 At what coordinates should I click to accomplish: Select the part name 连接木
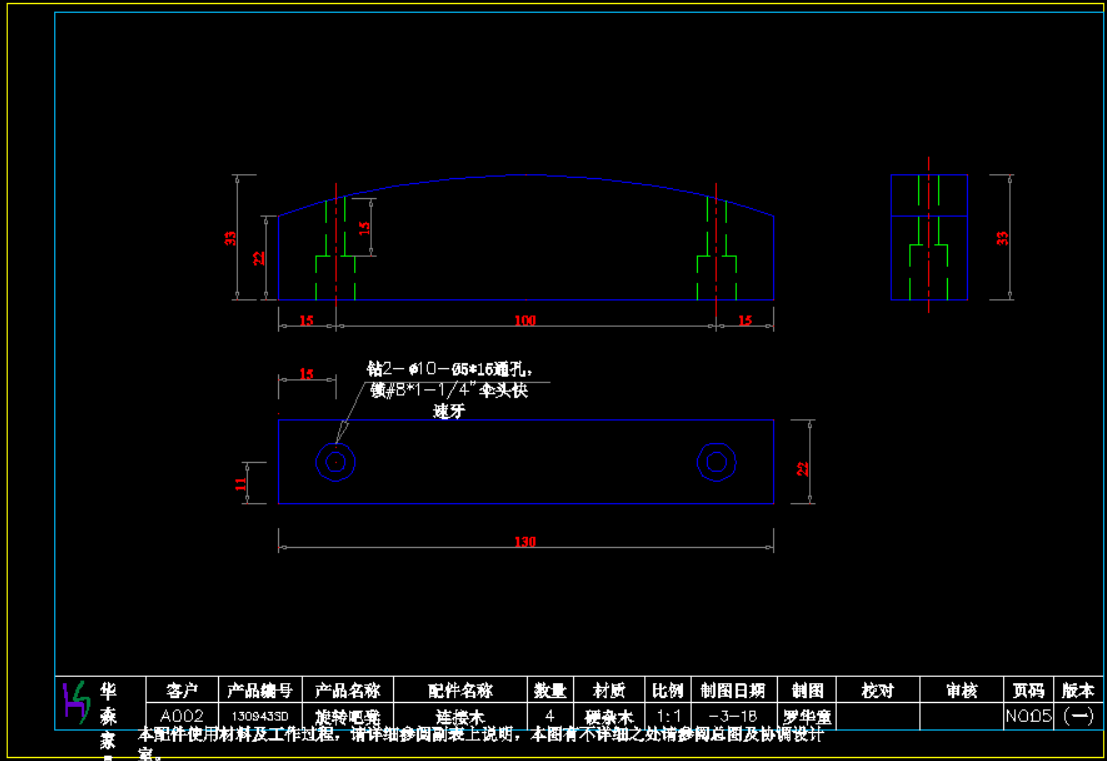pos(460,716)
